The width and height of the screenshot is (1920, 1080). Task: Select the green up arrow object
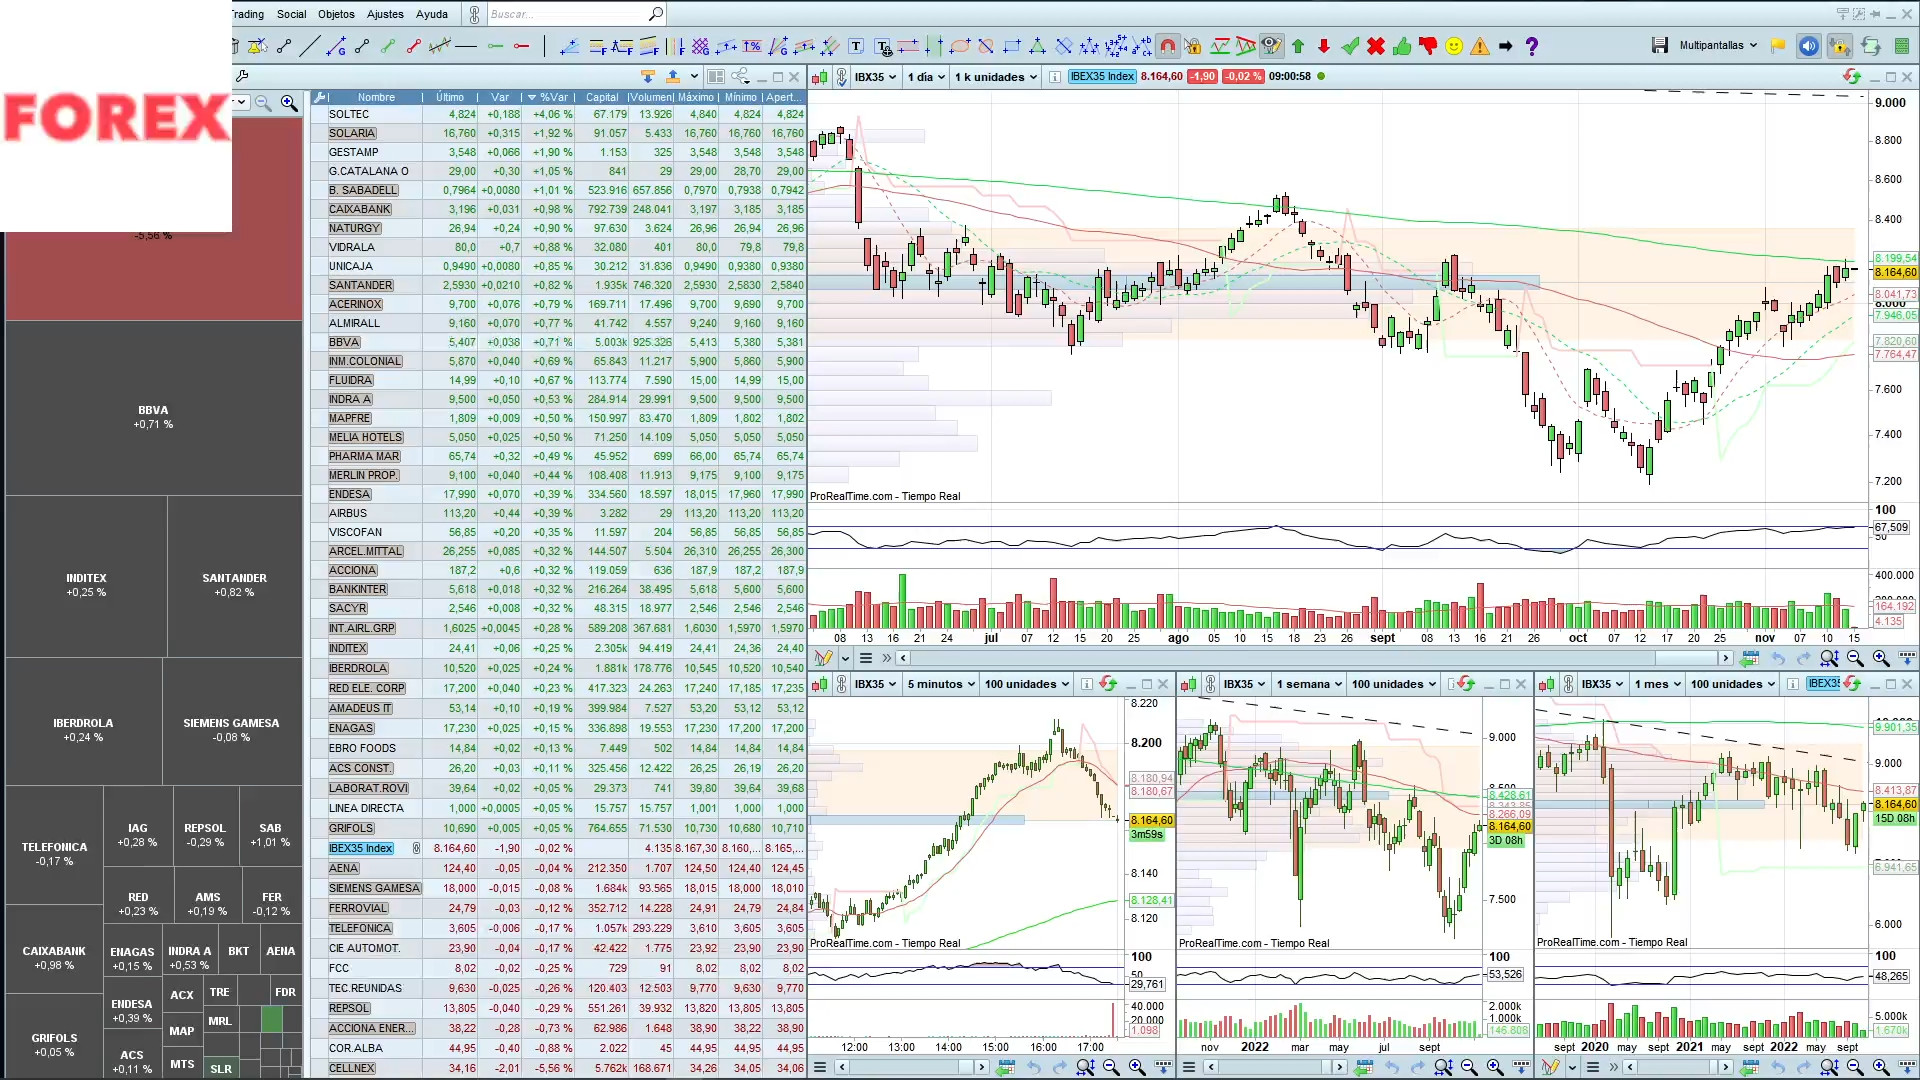[1298, 46]
